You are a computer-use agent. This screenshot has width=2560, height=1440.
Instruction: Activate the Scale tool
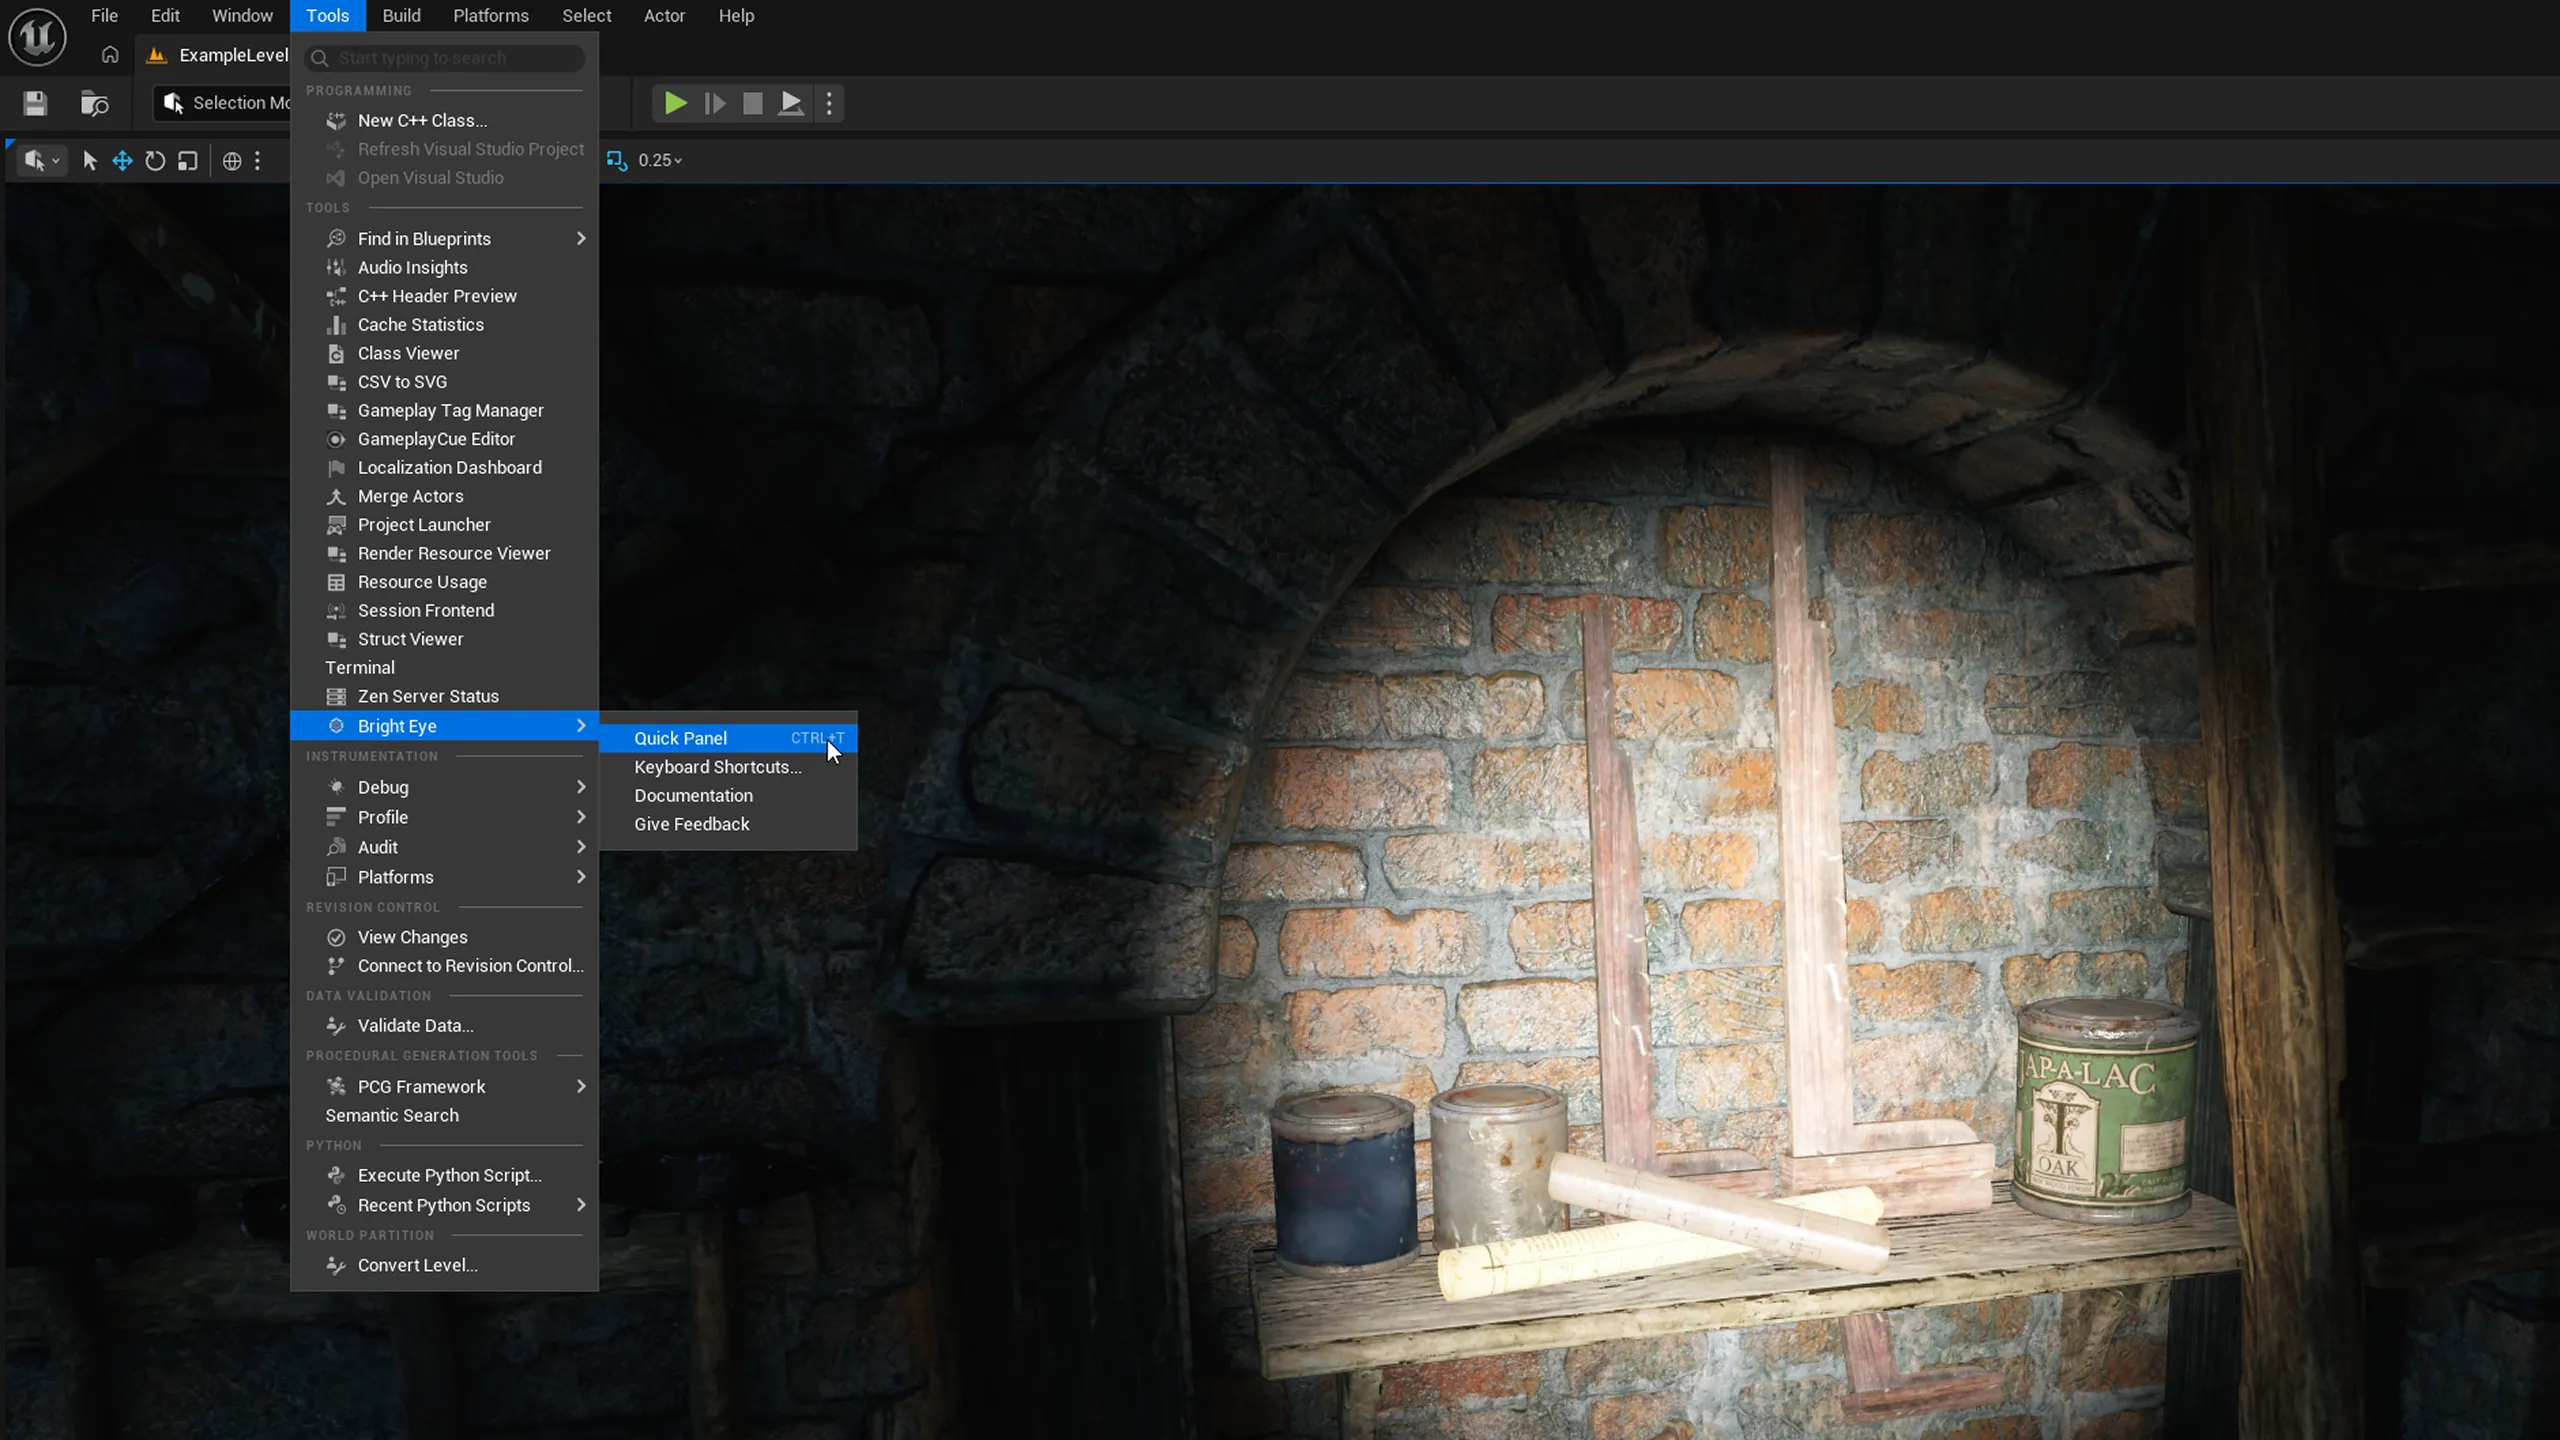click(x=188, y=161)
